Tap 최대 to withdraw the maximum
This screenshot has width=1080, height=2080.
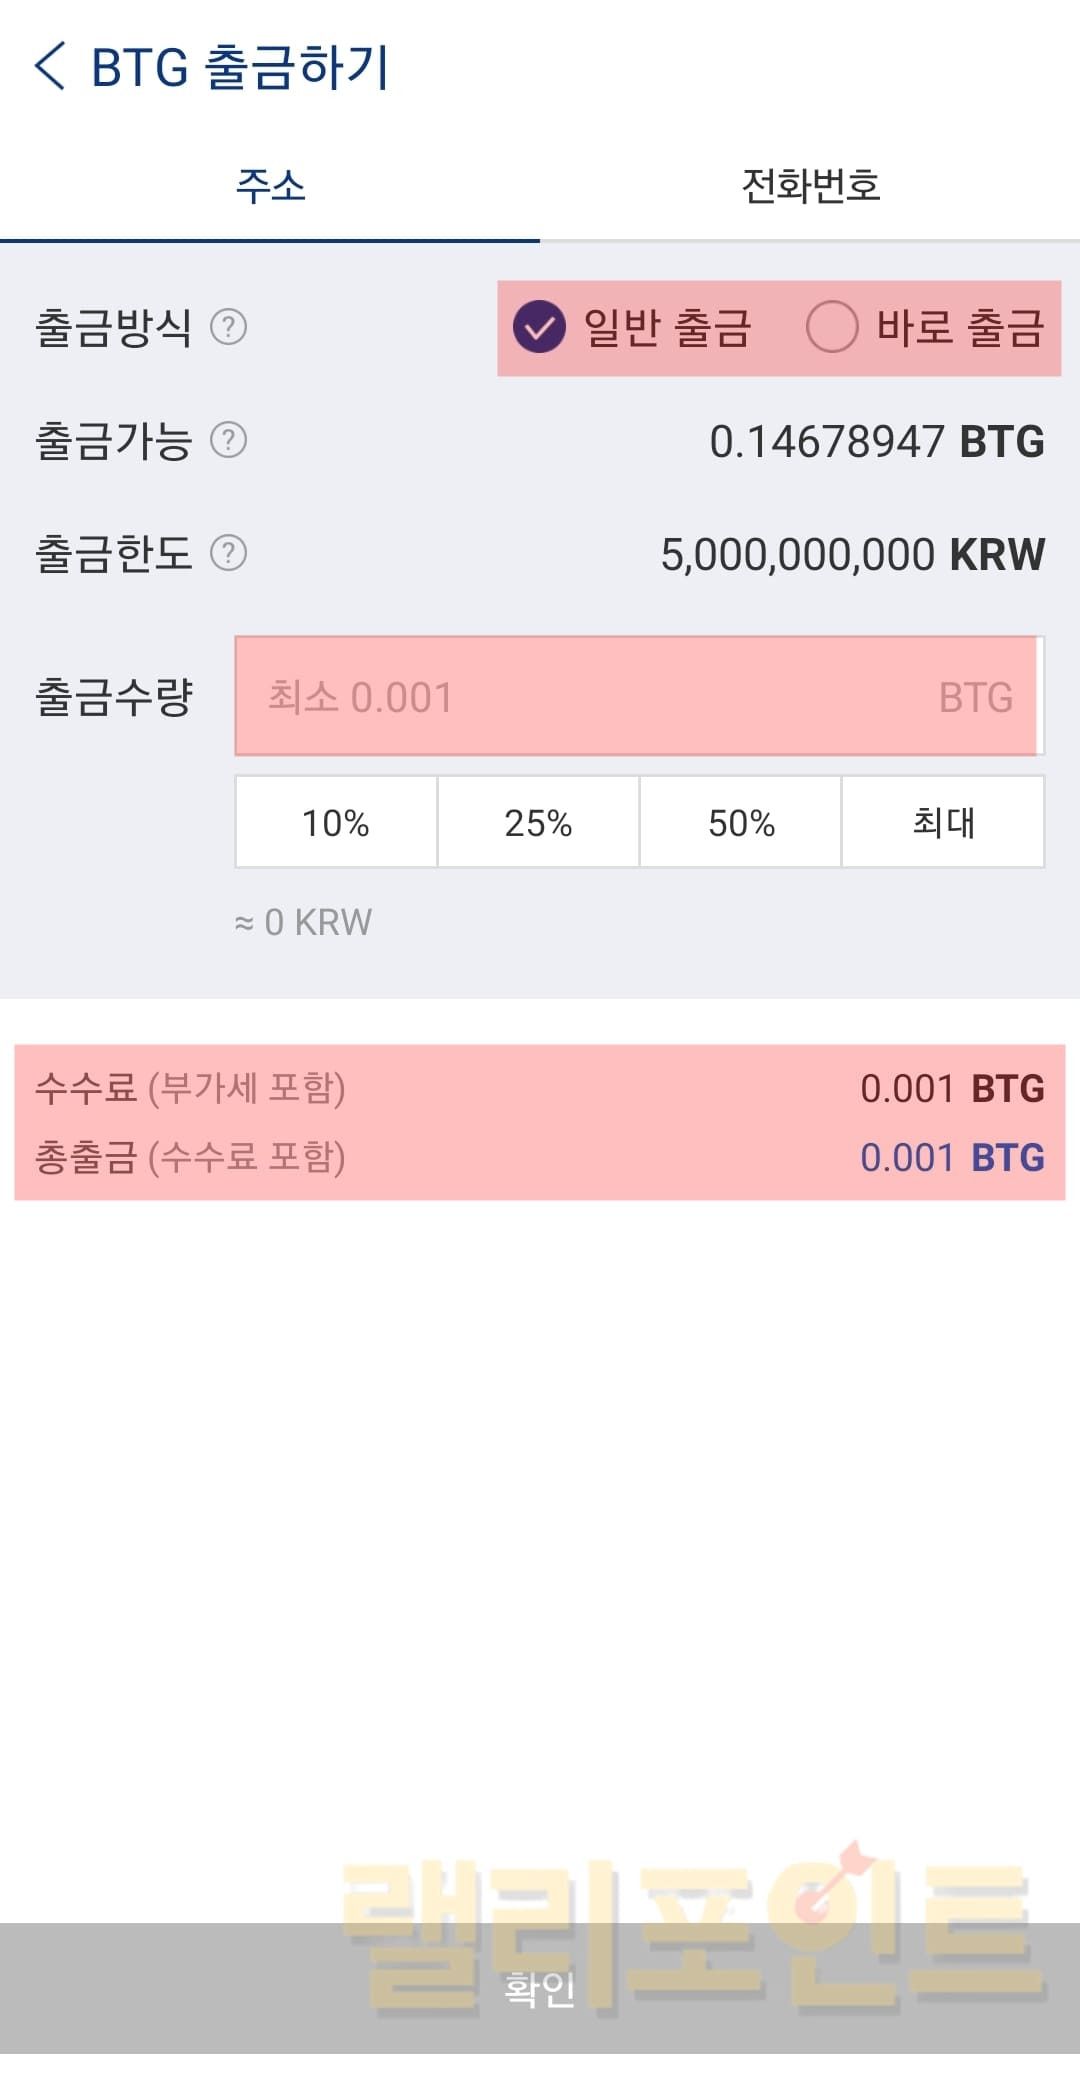(x=943, y=823)
